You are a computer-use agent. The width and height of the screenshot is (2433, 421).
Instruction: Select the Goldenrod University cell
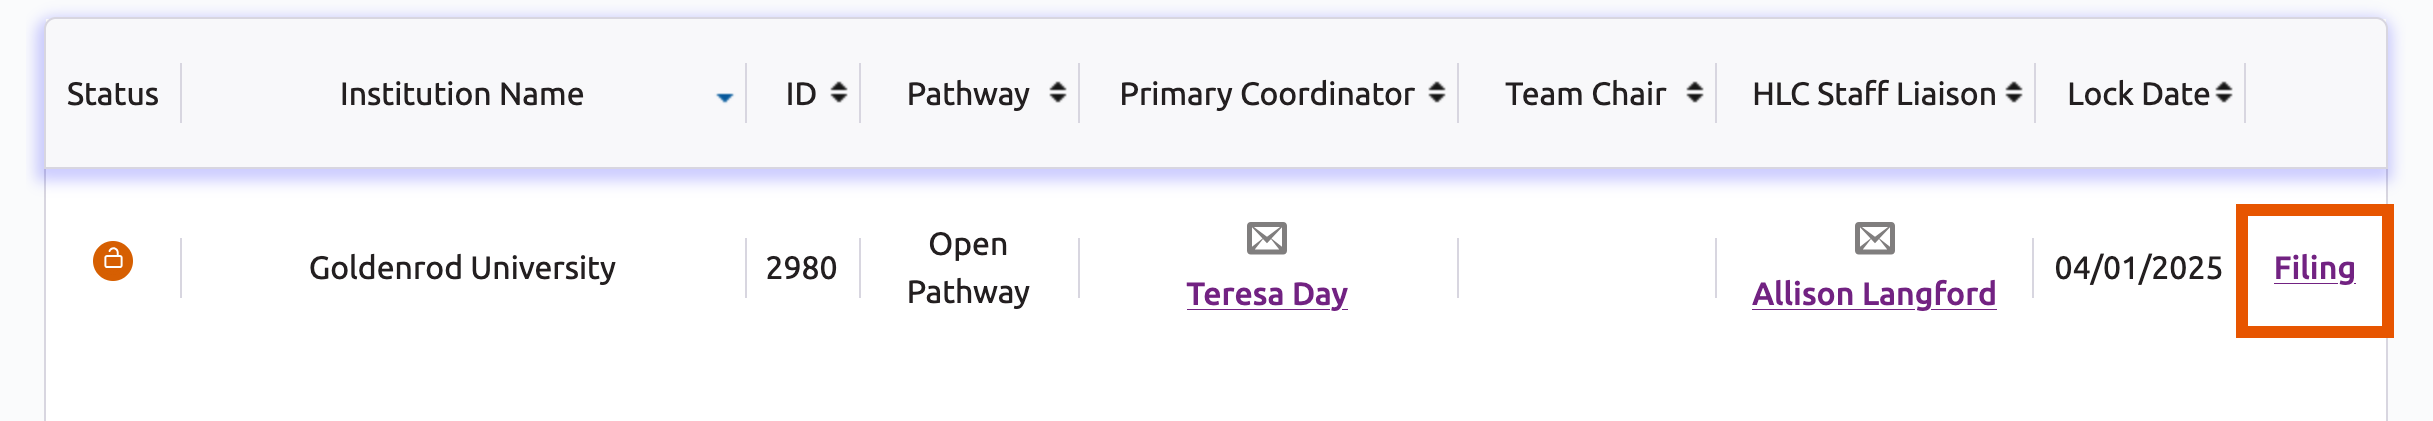[x=462, y=268]
